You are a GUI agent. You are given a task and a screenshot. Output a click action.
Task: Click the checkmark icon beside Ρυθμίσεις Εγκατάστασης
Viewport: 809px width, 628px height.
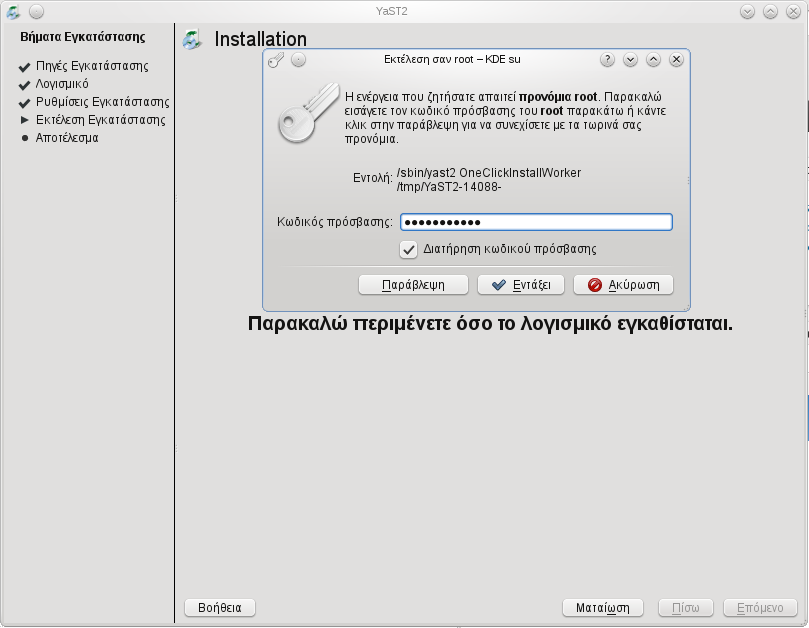pyautogui.click(x=24, y=103)
